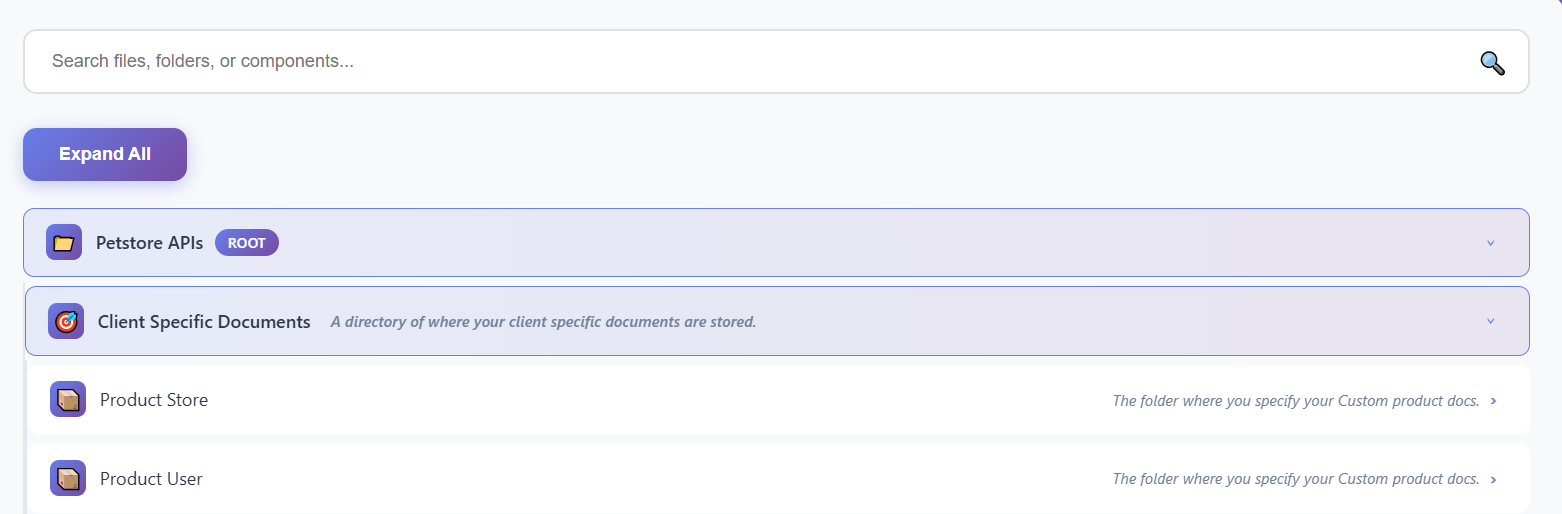Screen dimensions: 1562x514
Task: Click the Product Store box icon
Action: tap(68, 399)
